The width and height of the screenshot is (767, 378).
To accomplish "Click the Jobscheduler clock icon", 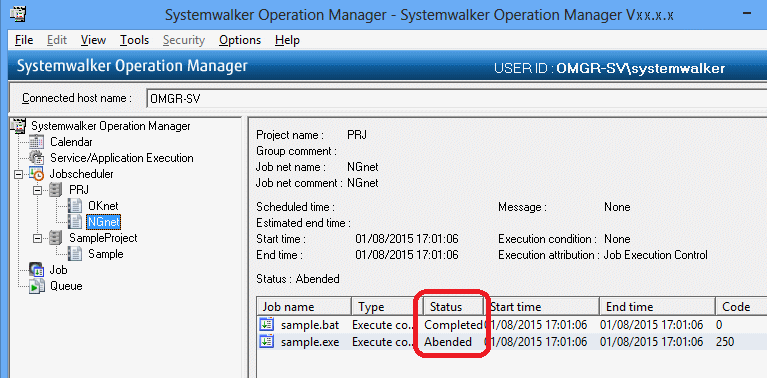I will 37,174.
